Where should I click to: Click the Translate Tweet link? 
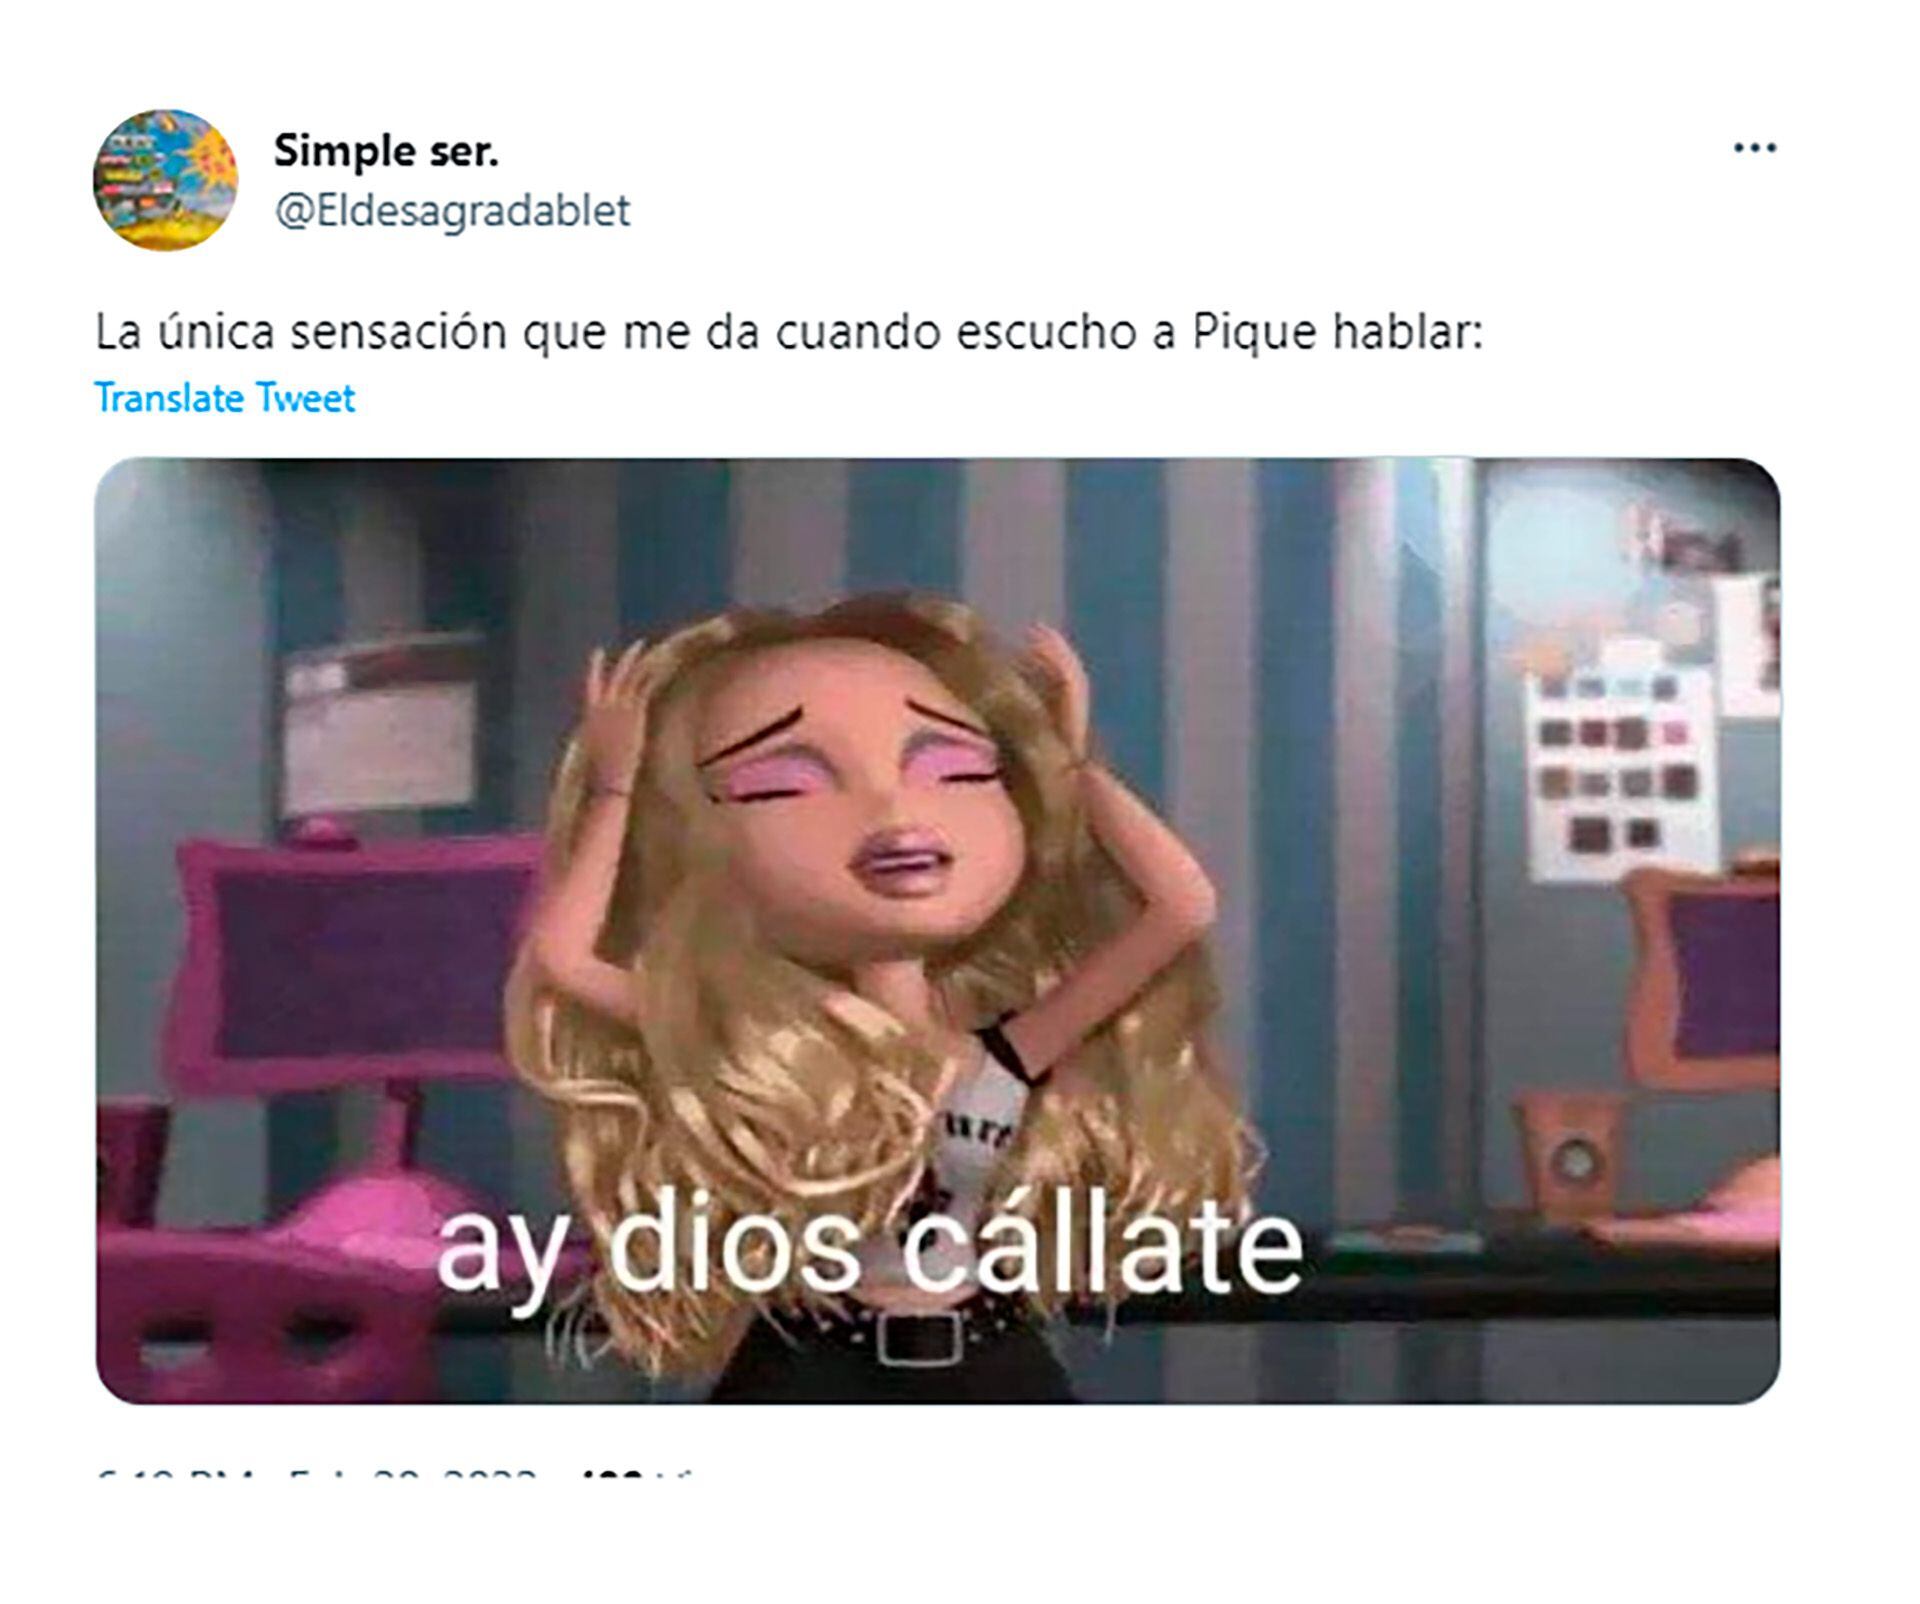pyautogui.click(x=224, y=398)
